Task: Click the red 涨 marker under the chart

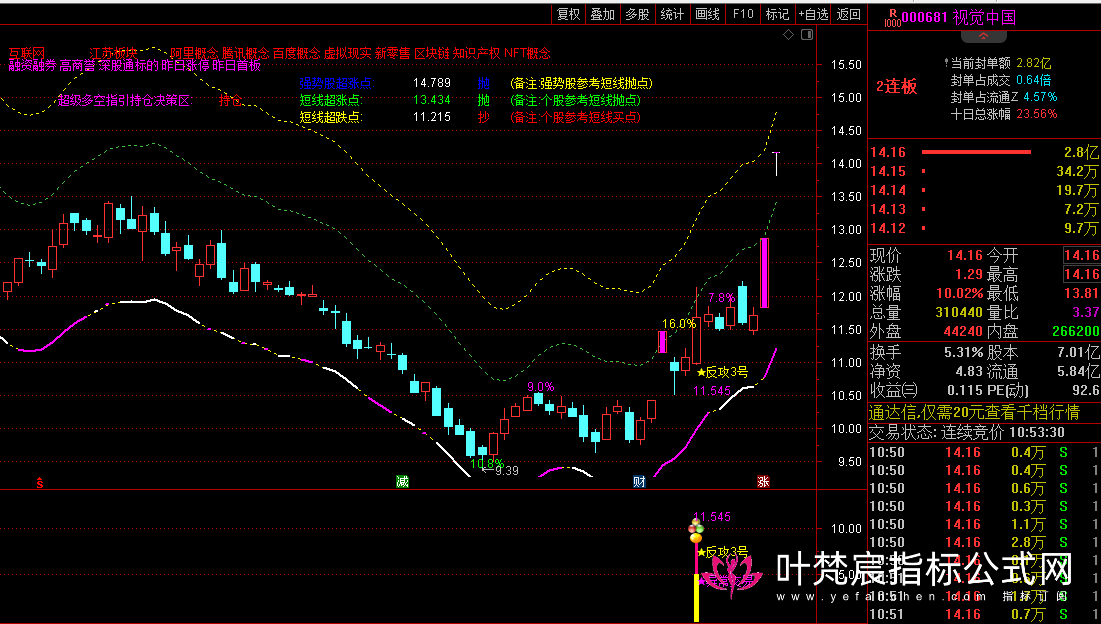Action: (763, 482)
